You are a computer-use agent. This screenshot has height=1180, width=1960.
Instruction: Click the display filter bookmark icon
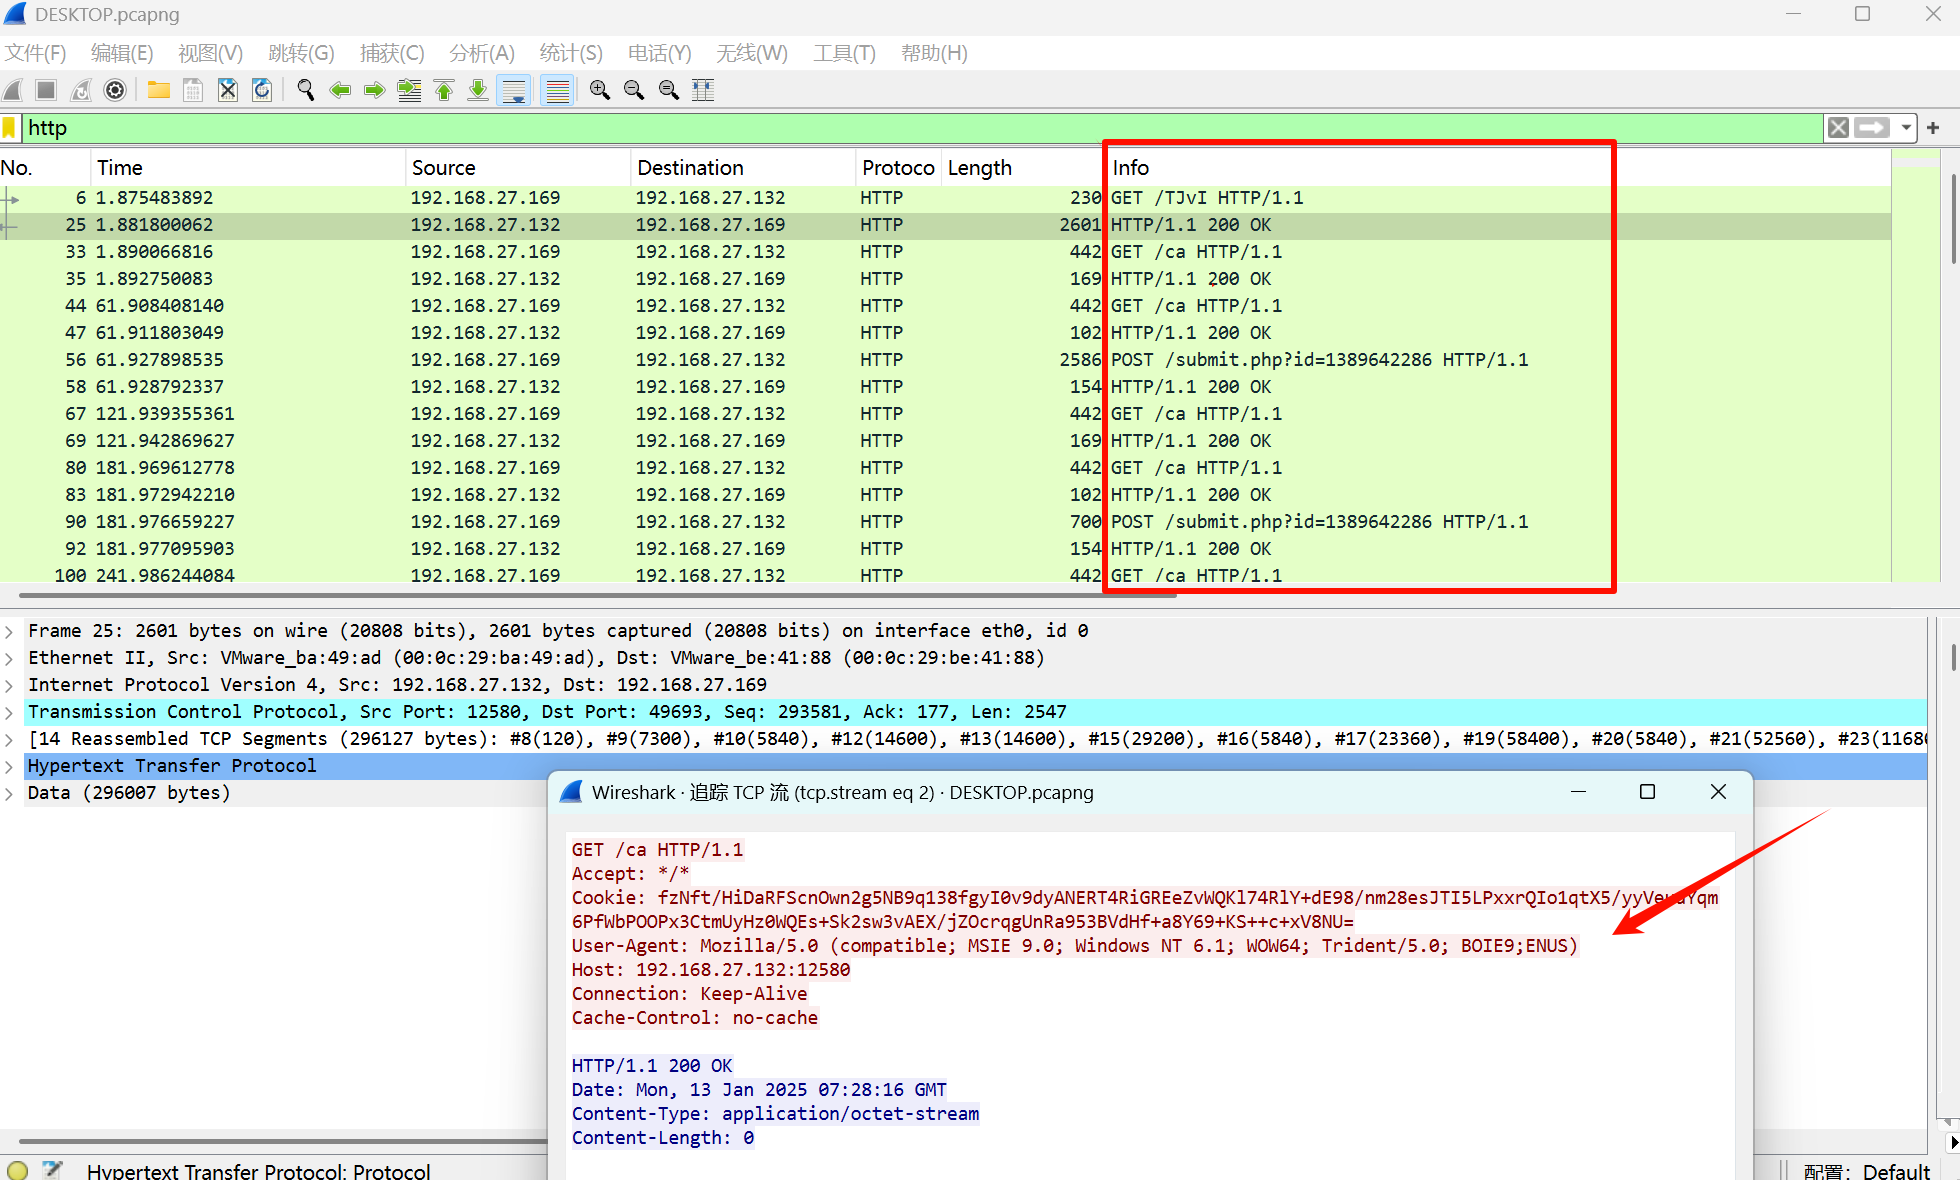[9, 128]
